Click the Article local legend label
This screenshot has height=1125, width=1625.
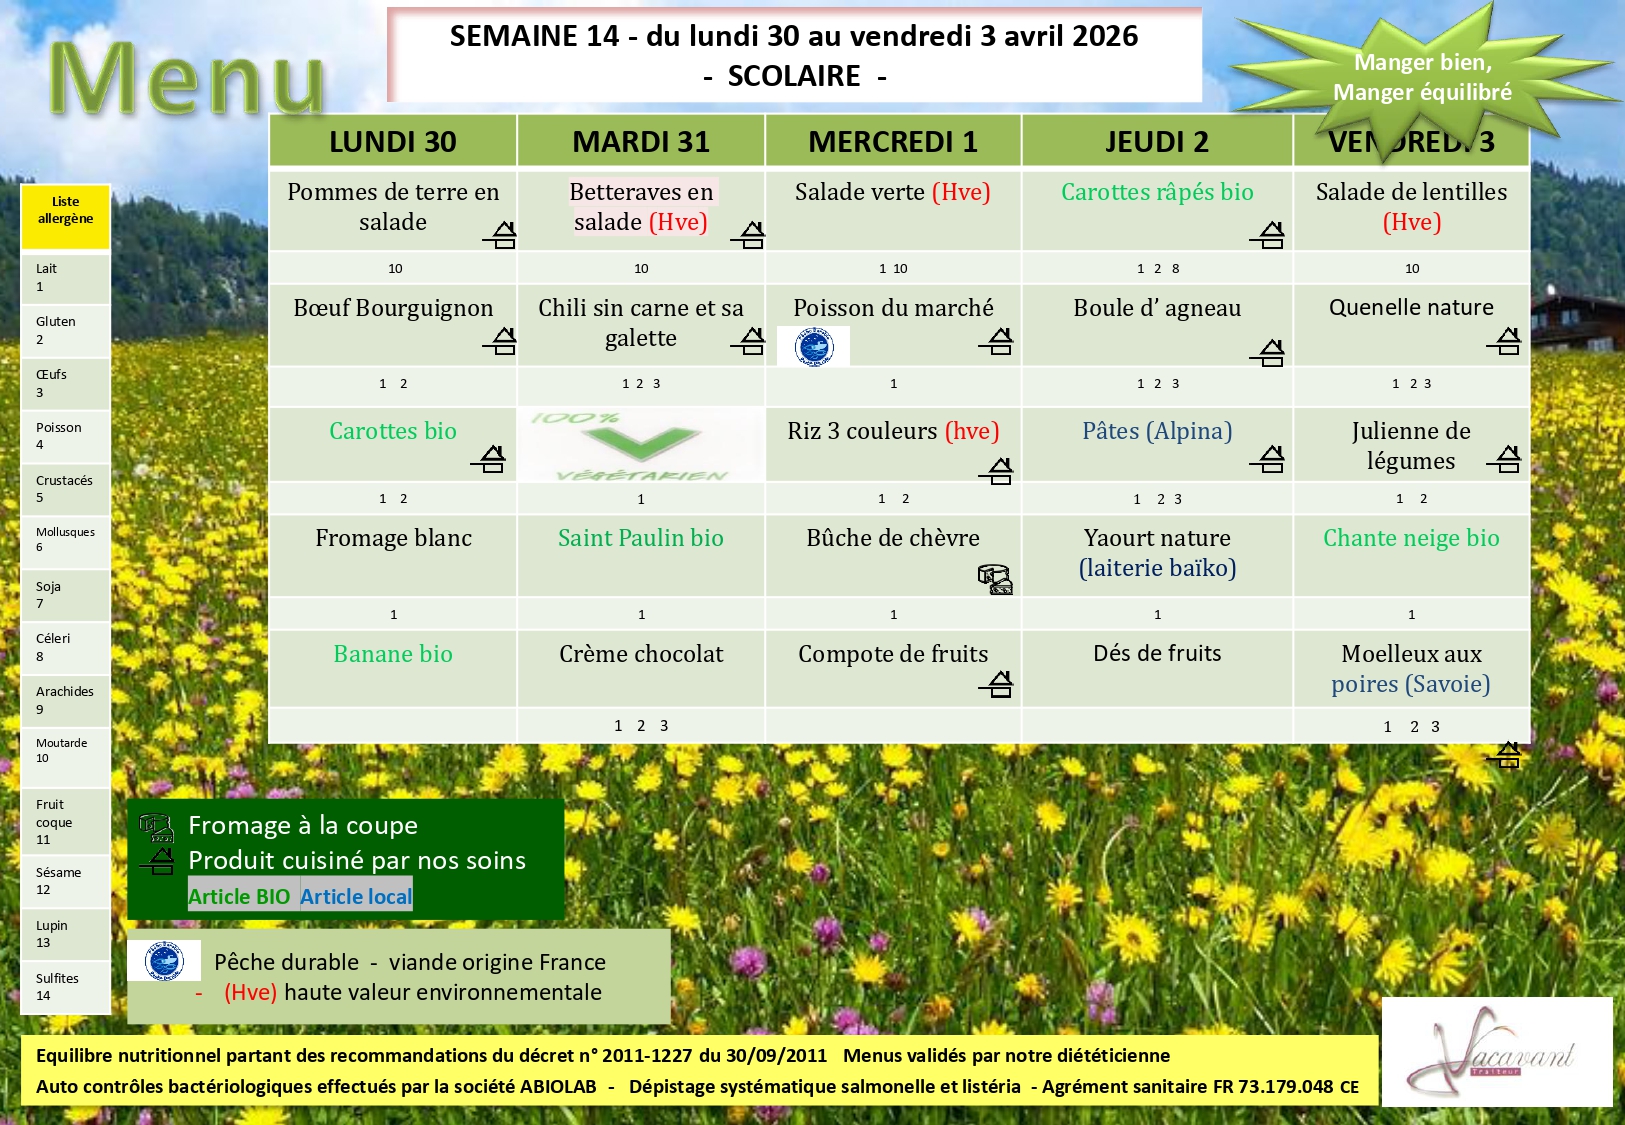[356, 896]
